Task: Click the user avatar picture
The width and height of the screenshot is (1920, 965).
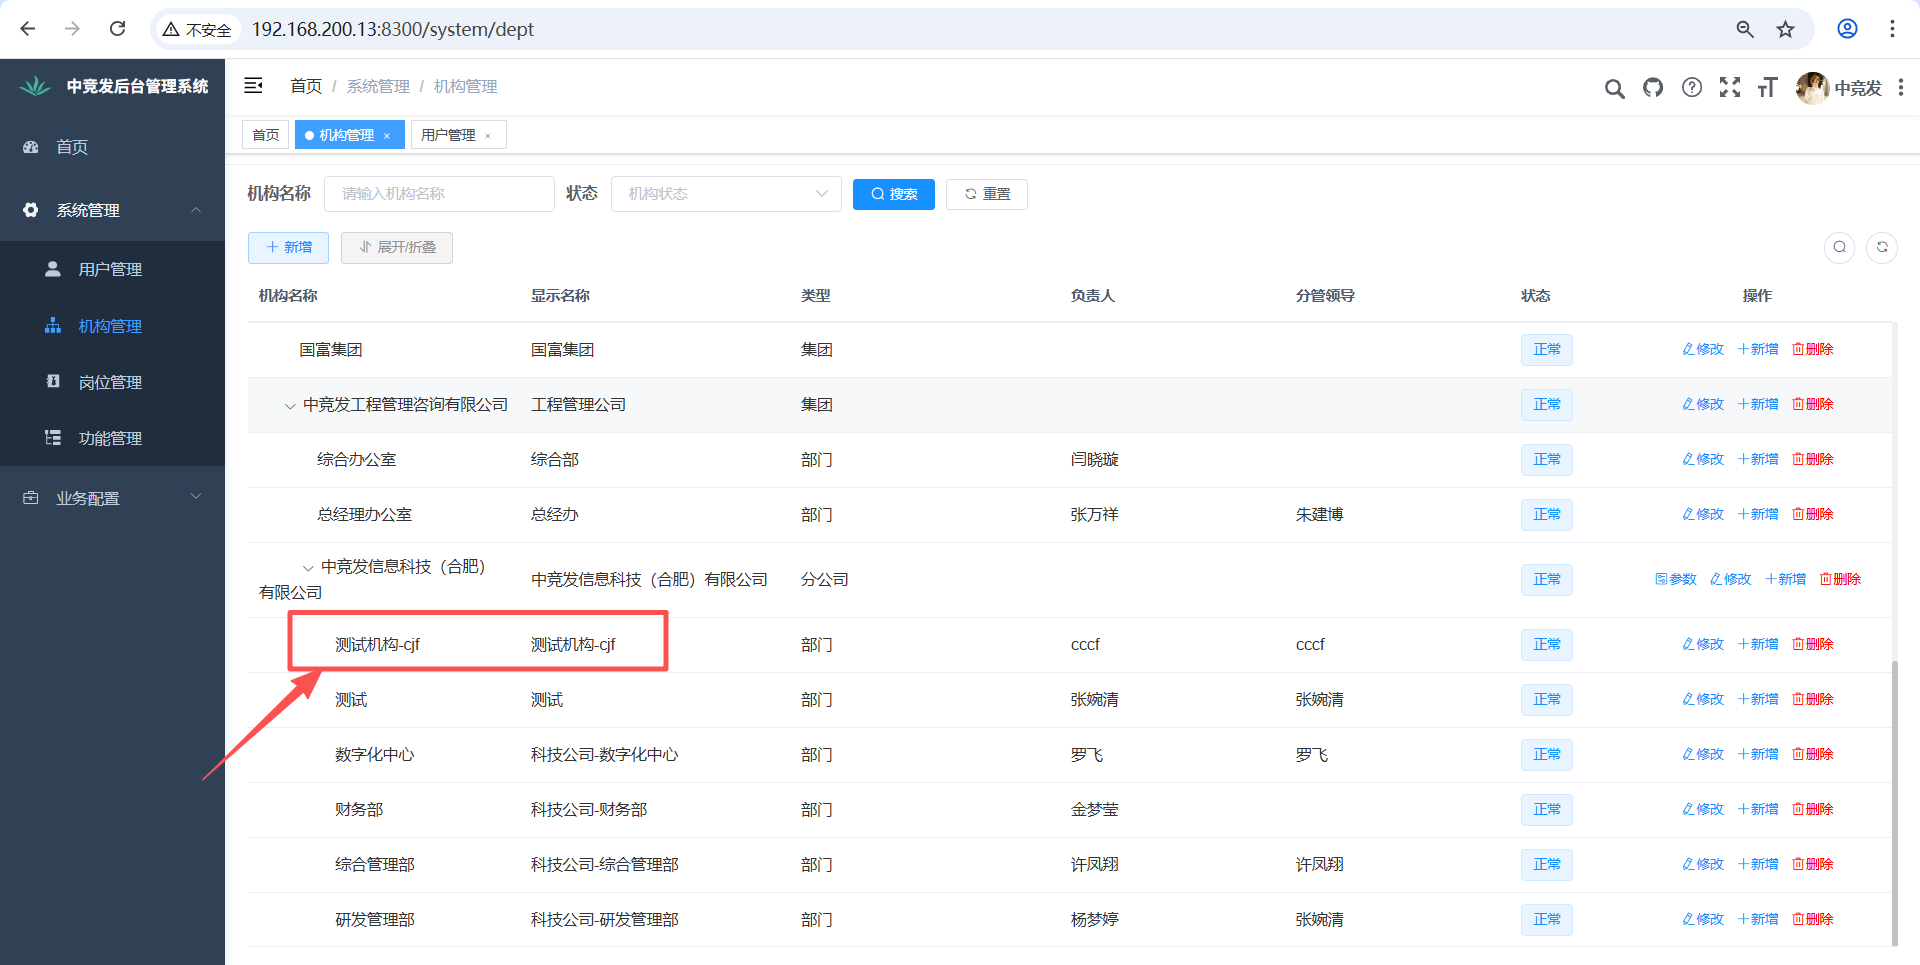Action: tap(1812, 88)
